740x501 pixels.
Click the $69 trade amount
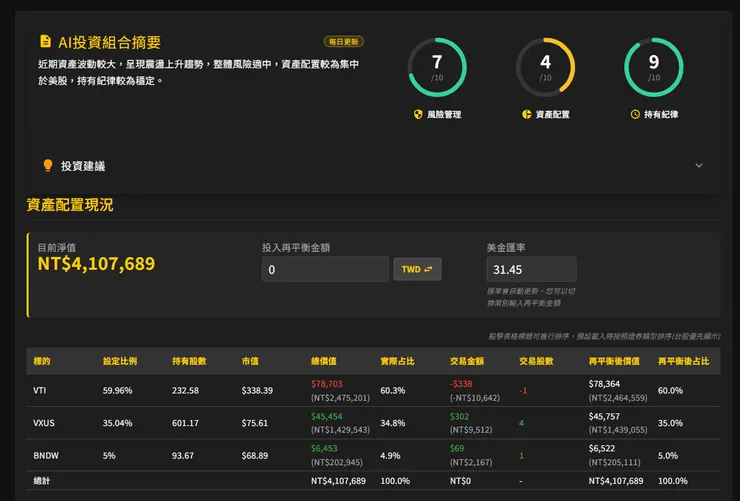(457, 449)
